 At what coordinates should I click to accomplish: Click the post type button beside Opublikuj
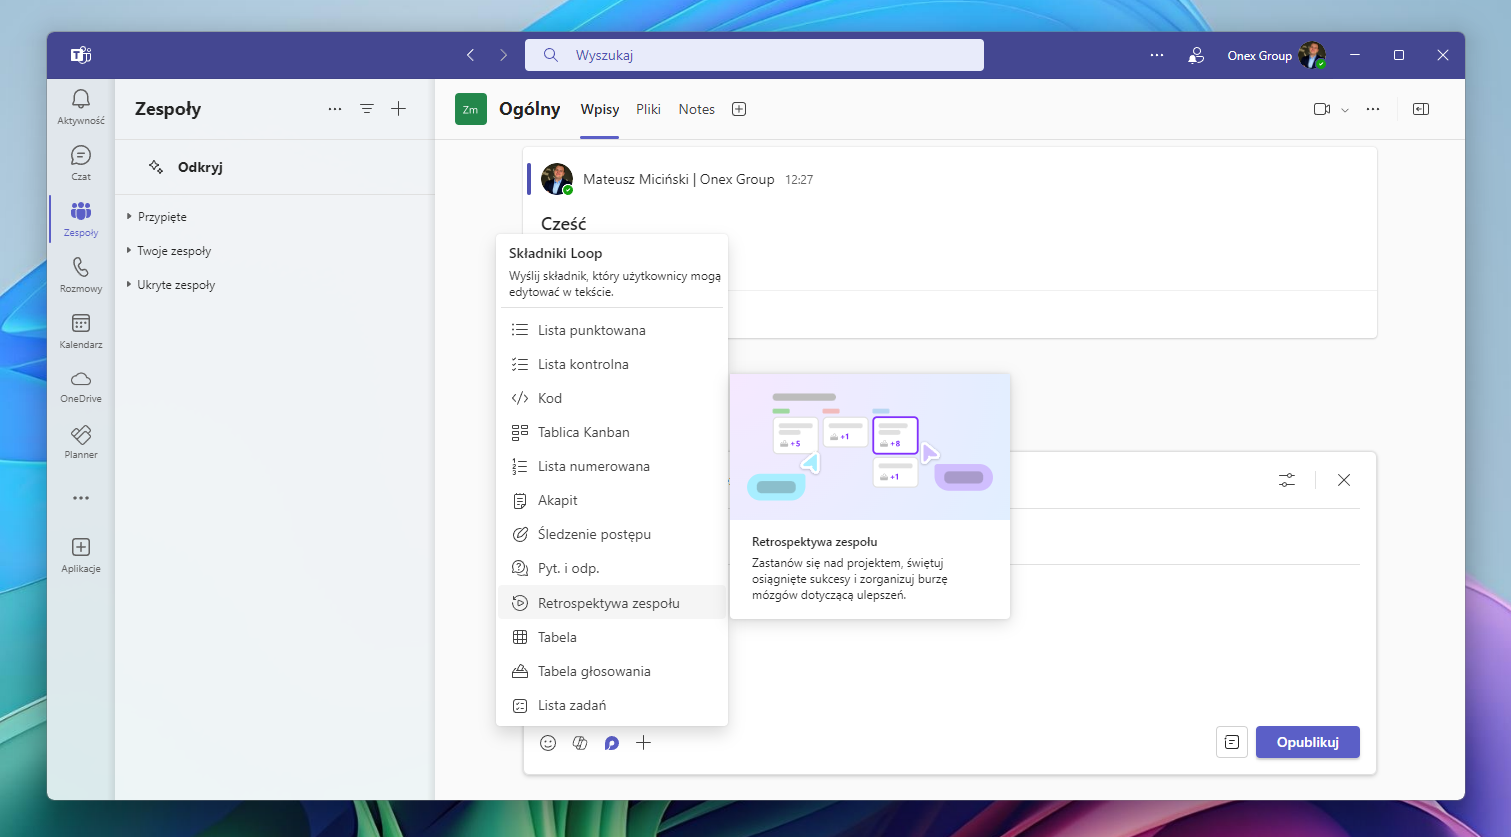click(1232, 742)
